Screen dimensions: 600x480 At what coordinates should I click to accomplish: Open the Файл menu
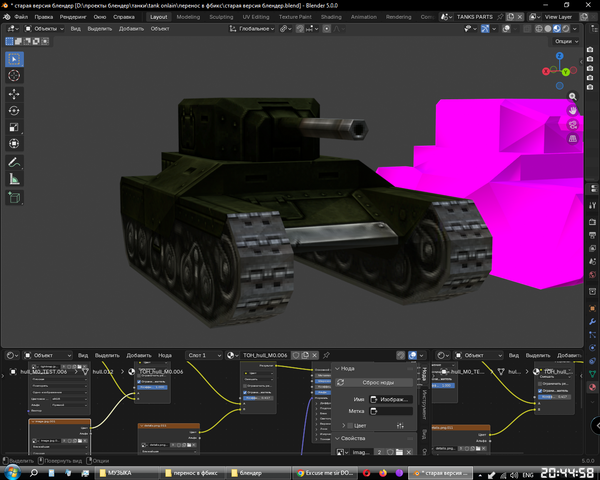point(21,17)
